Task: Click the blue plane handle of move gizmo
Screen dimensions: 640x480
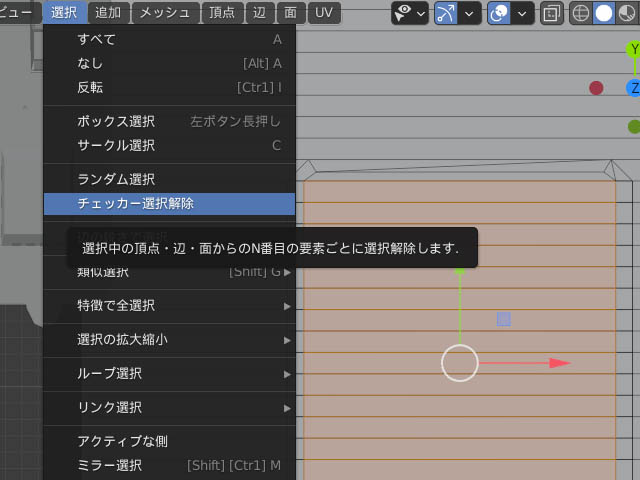Action: click(504, 319)
